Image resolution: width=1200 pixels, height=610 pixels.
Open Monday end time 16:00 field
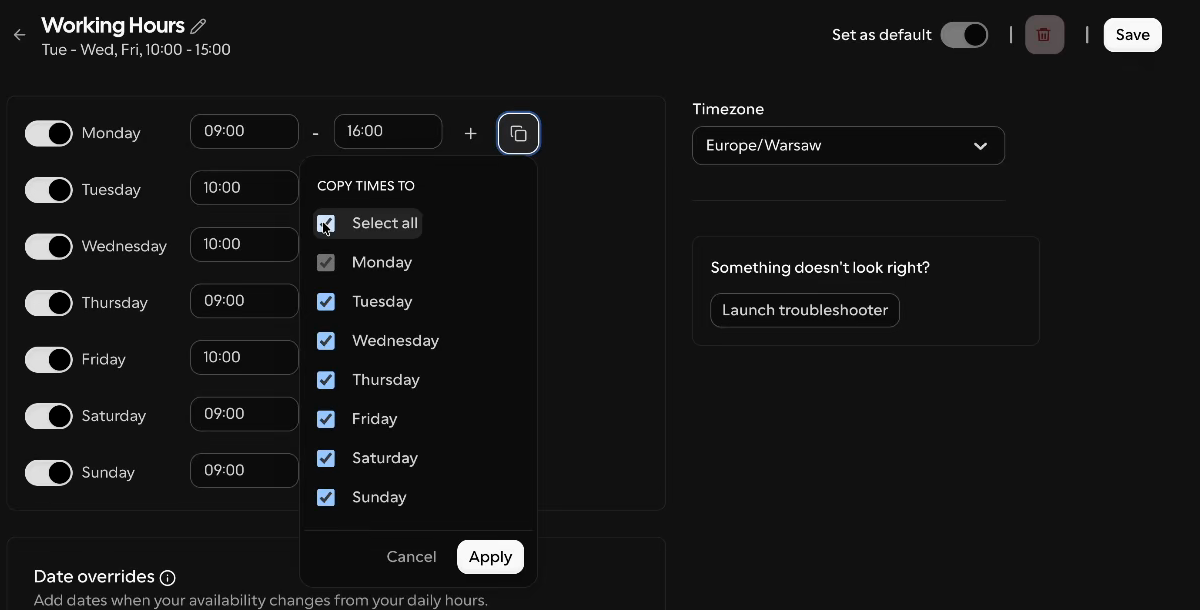pyautogui.click(x=388, y=131)
